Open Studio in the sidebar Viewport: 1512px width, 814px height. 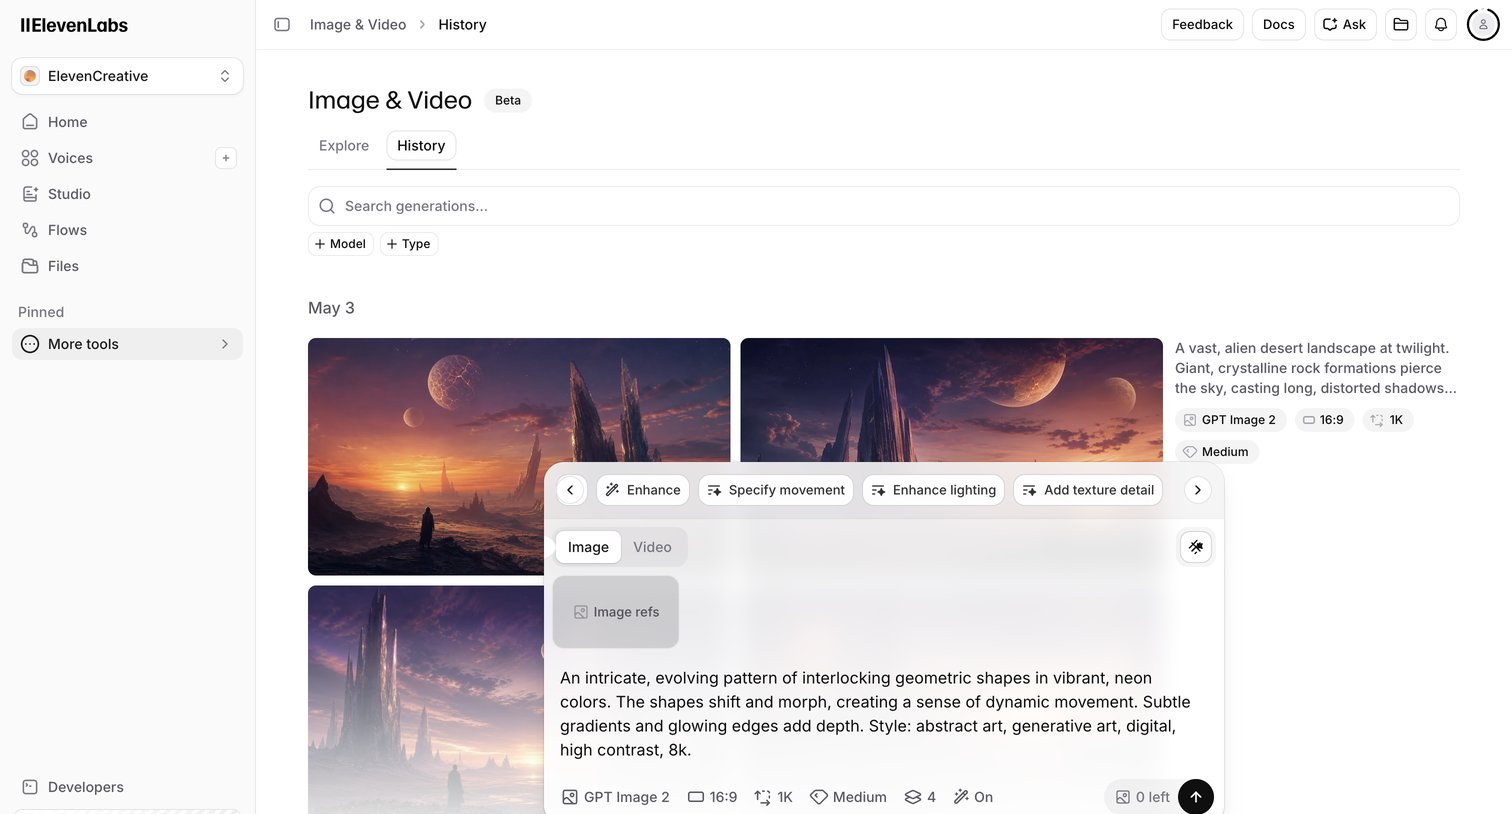pos(127,194)
